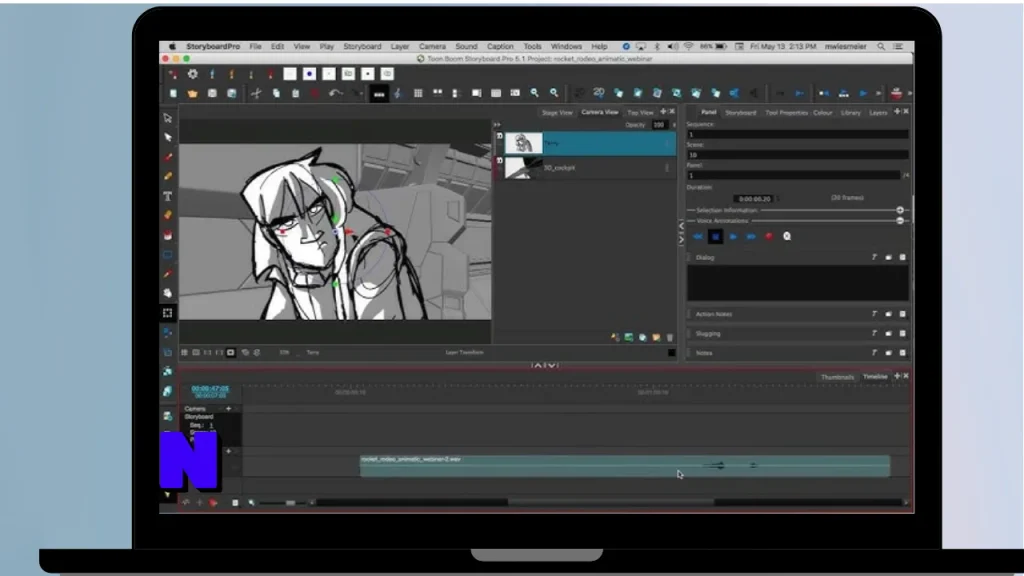Click the white square with blue dot
1024x576 pixels.
coord(310,74)
